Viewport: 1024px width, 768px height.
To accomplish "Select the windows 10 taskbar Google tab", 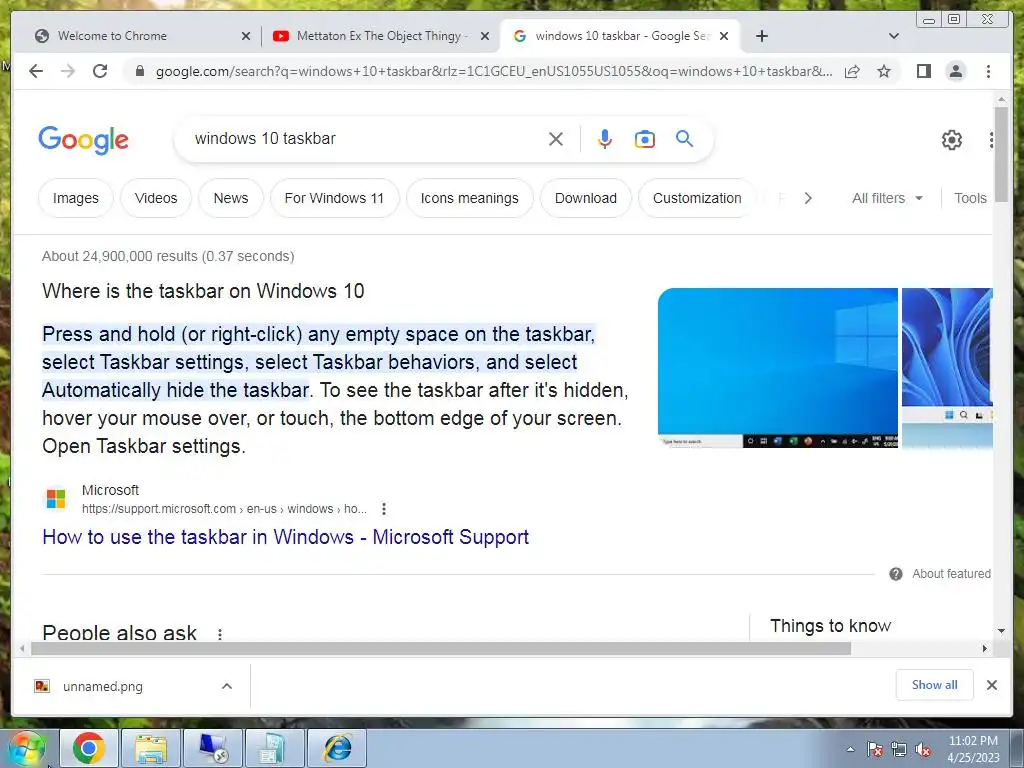I will [620, 36].
